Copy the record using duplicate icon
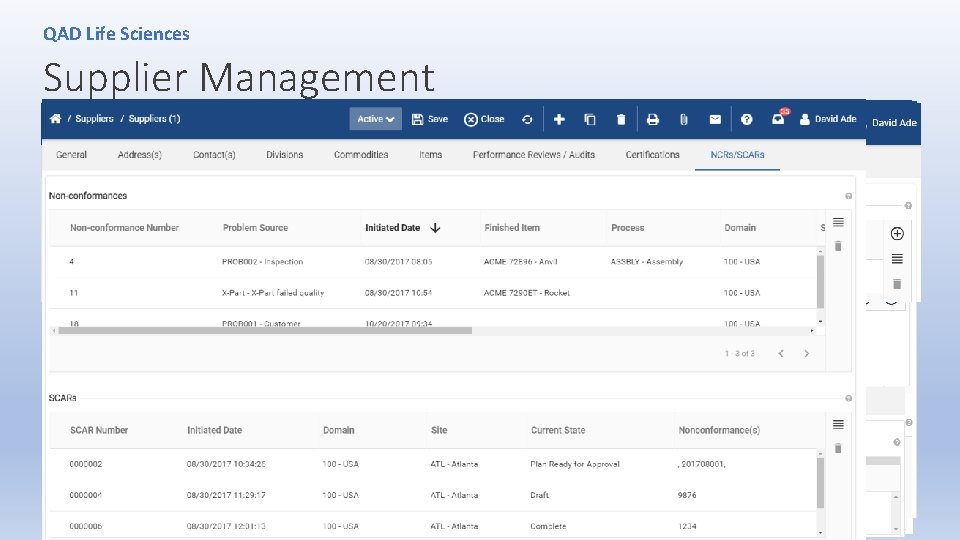The height and width of the screenshot is (540, 960). click(590, 119)
